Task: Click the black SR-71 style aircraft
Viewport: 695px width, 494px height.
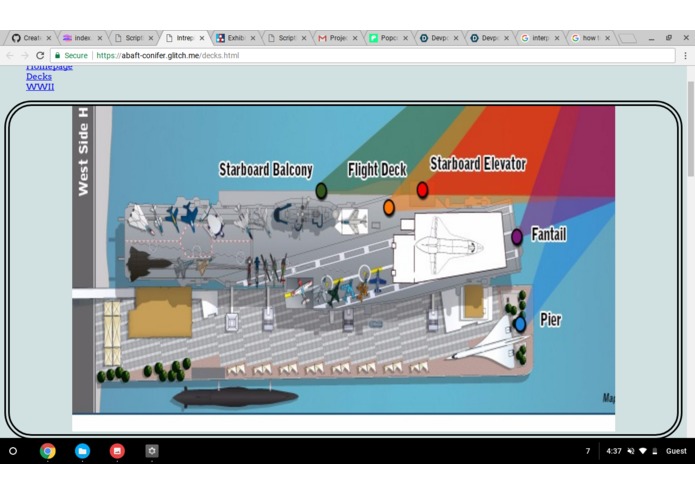Action: [148, 264]
